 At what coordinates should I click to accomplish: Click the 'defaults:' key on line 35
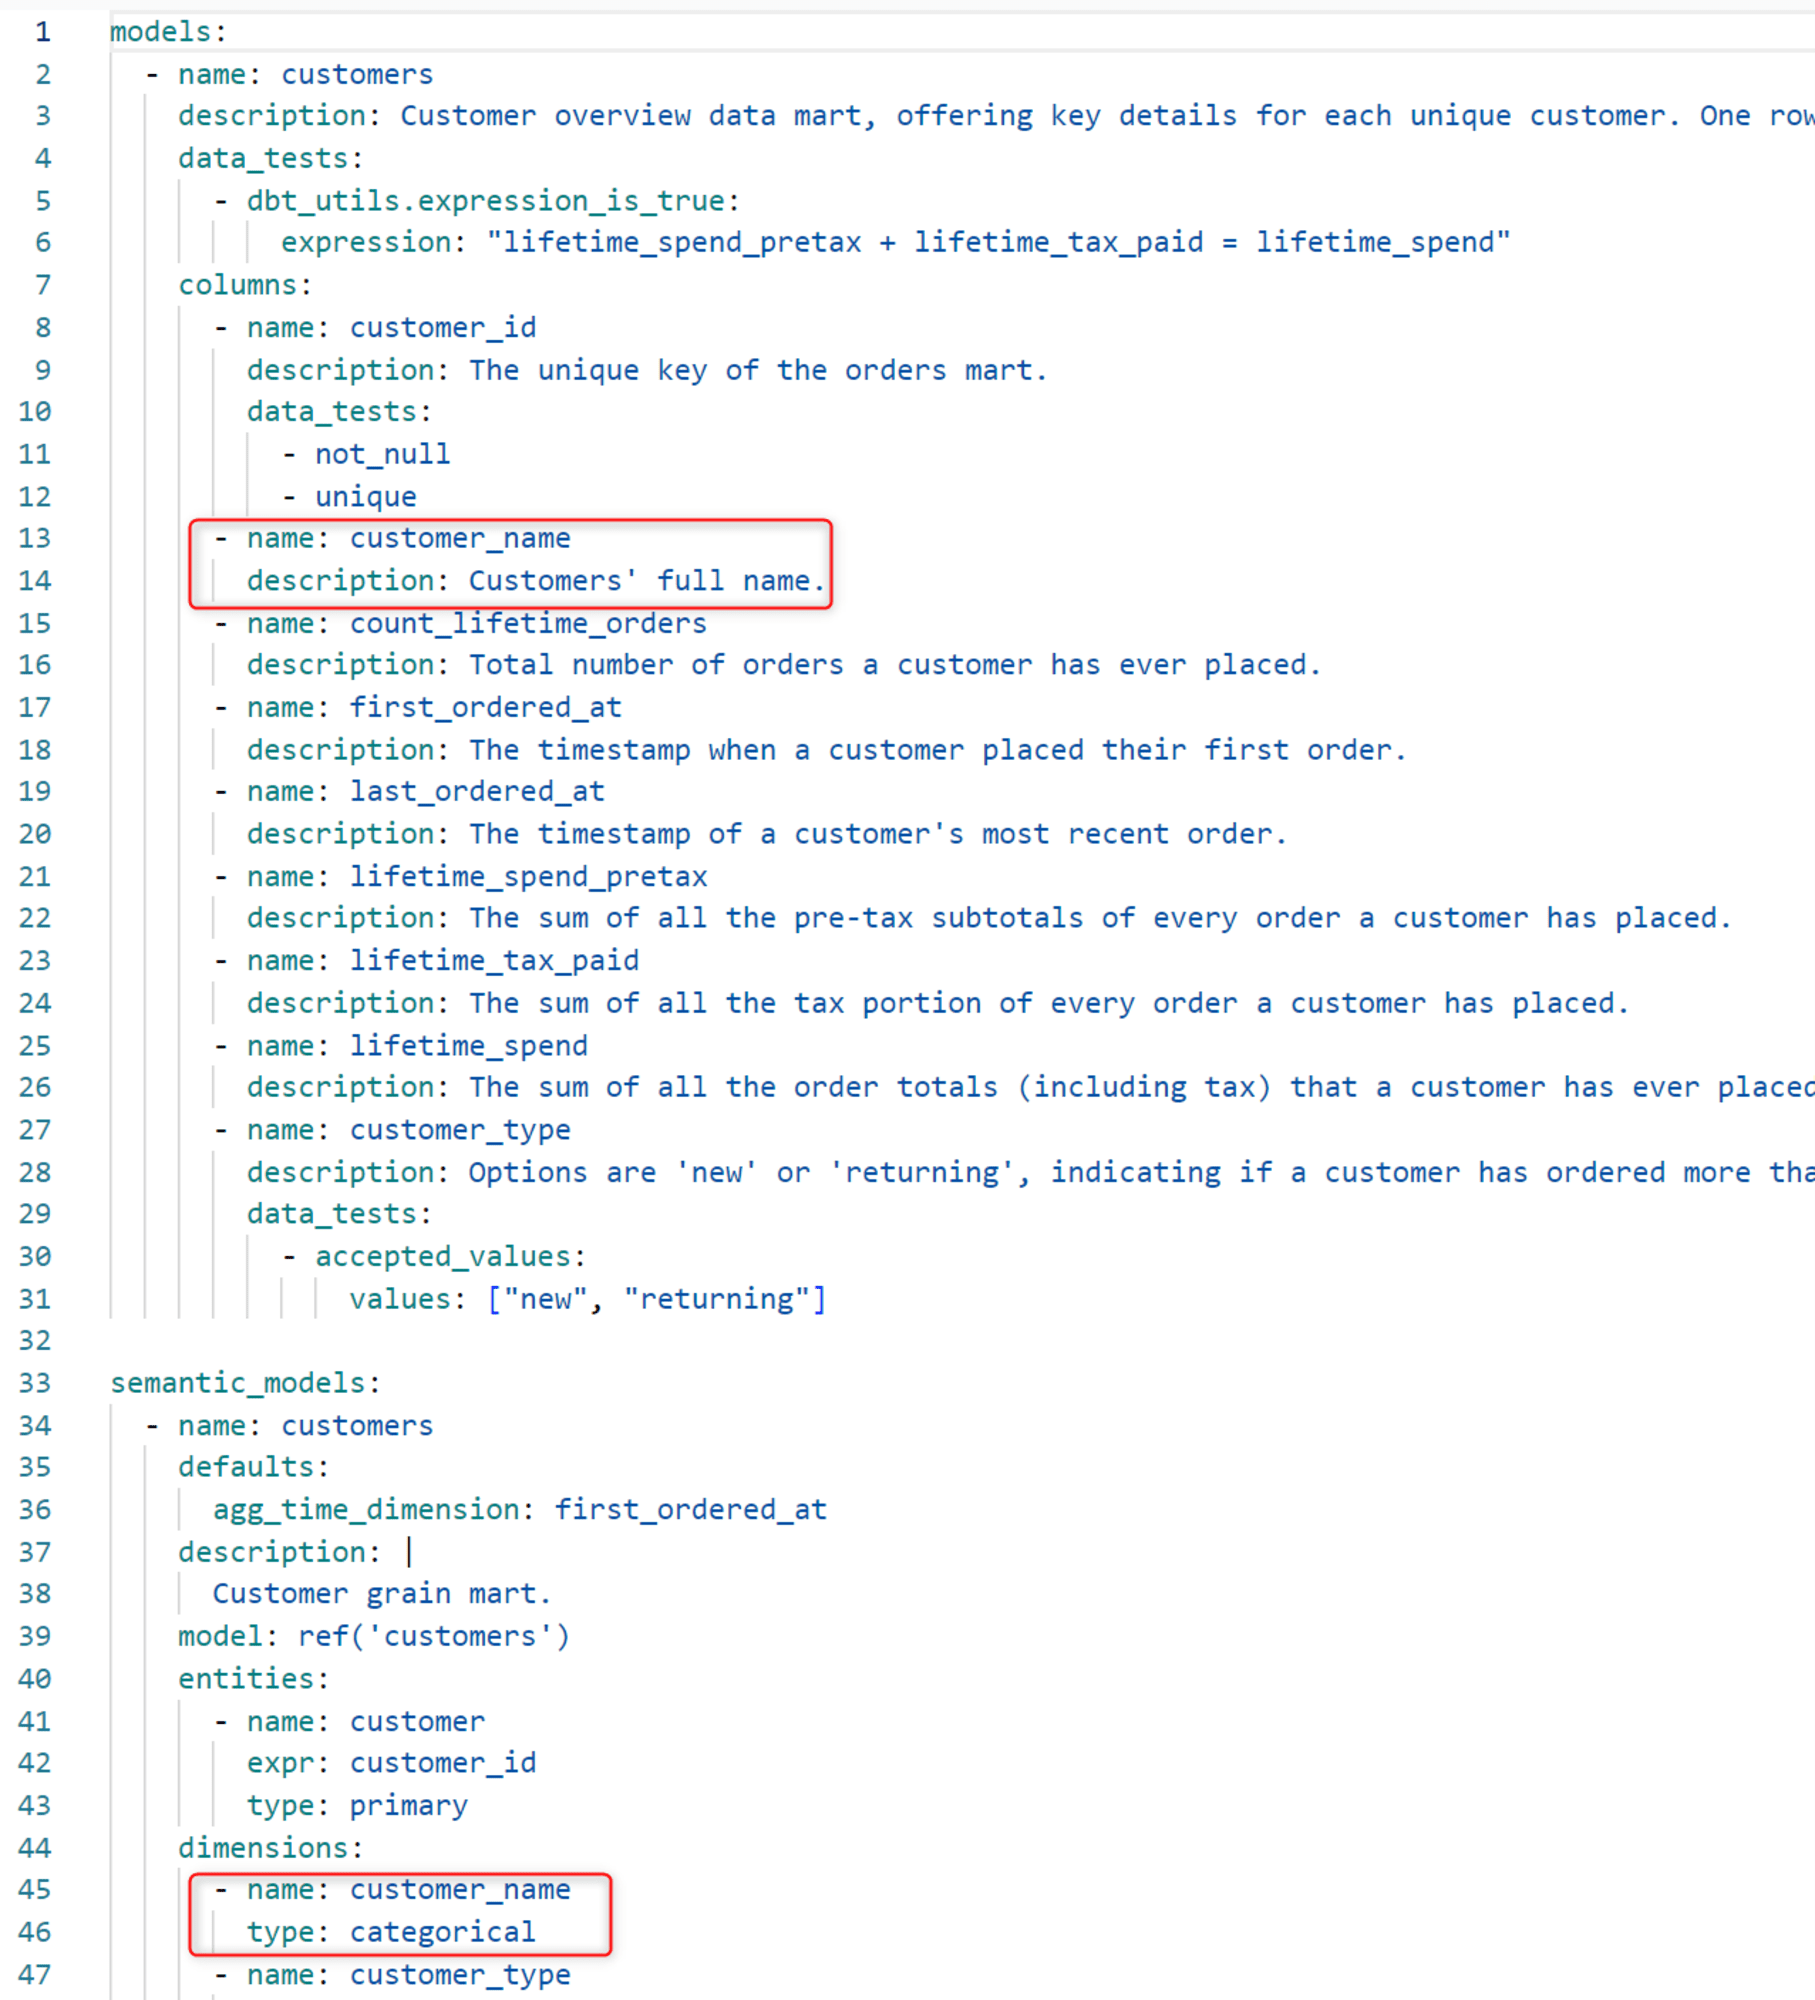(x=253, y=1467)
